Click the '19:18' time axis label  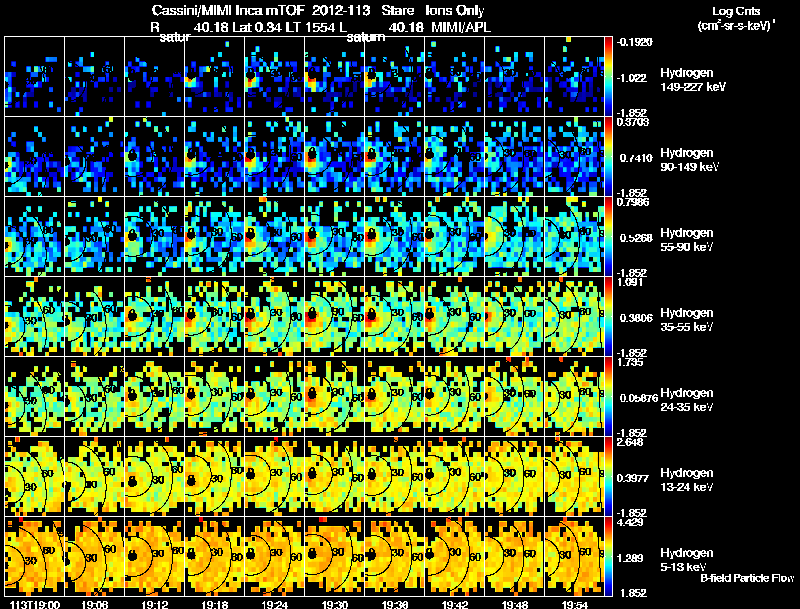click(x=214, y=605)
